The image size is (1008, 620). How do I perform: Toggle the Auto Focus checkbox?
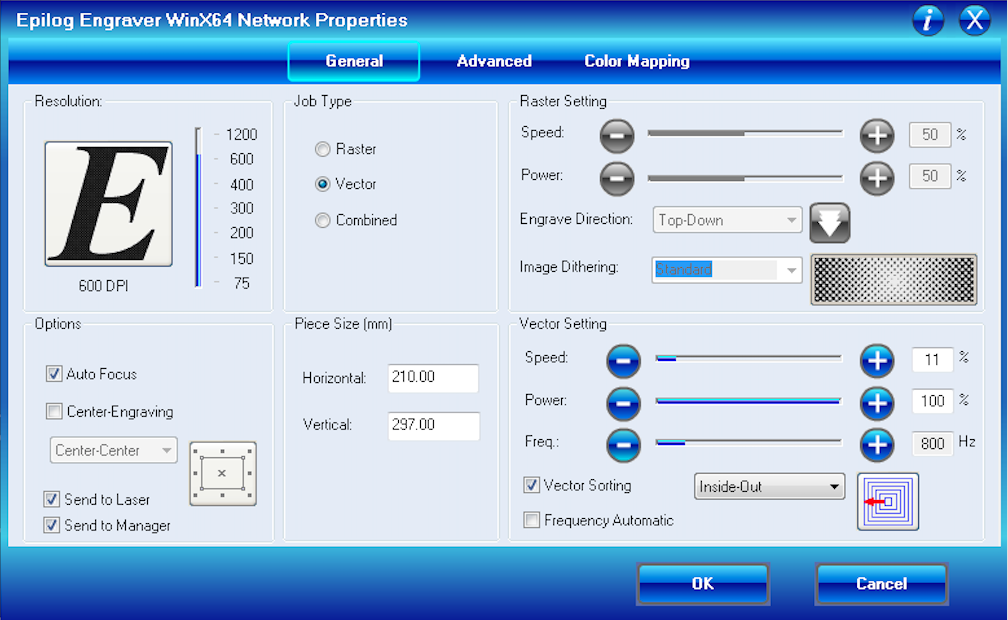pos(54,374)
